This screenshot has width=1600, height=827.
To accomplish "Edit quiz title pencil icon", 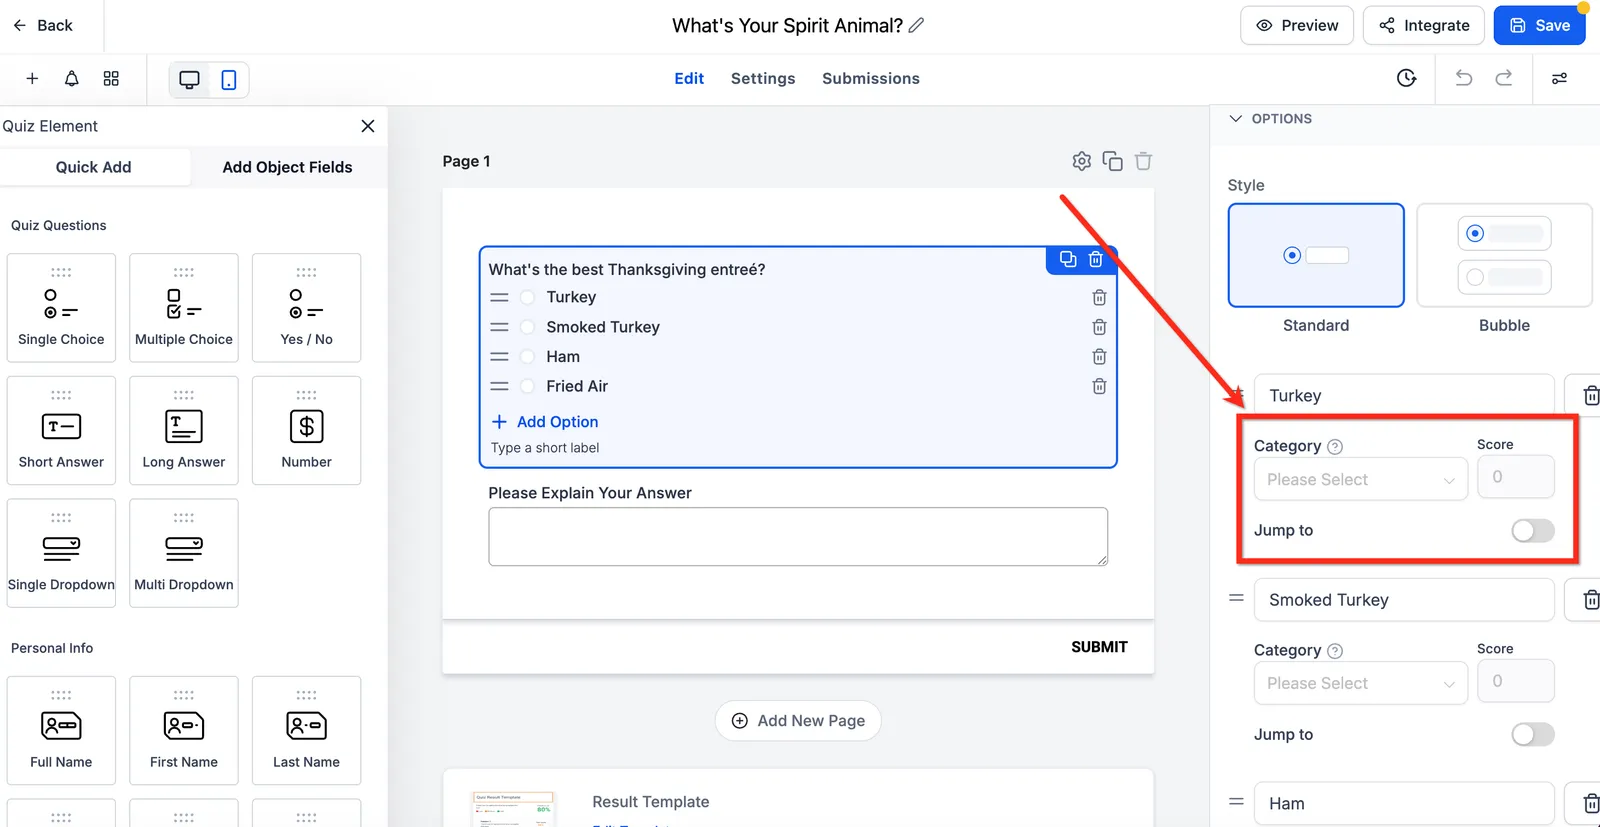I will tap(917, 26).
